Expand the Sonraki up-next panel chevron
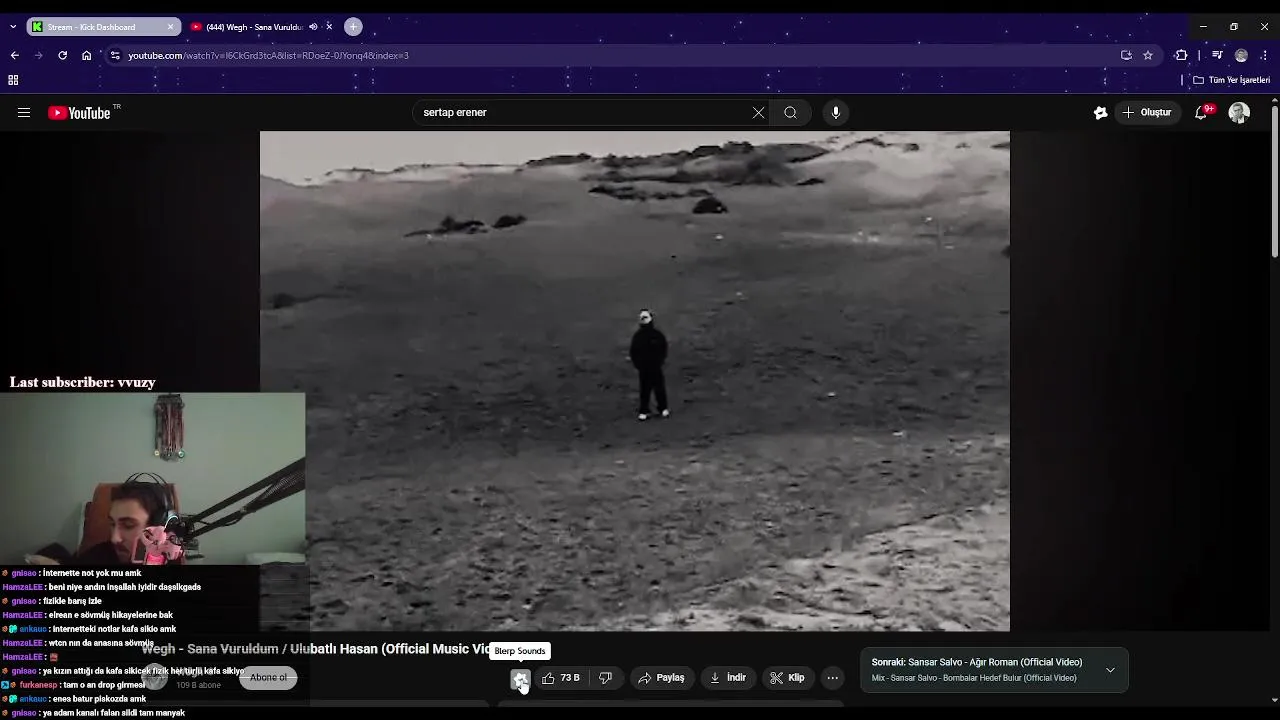Screen dimensions: 1280x720 (x=1110, y=670)
